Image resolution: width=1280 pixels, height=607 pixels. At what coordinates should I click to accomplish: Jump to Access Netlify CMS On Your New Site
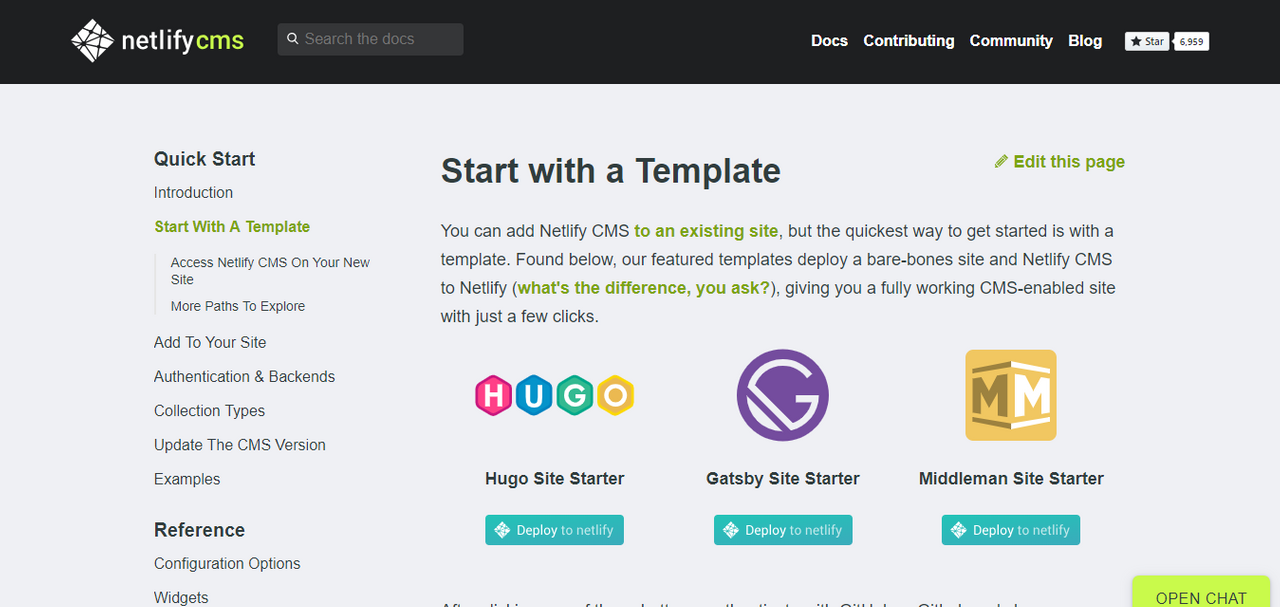[270, 271]
